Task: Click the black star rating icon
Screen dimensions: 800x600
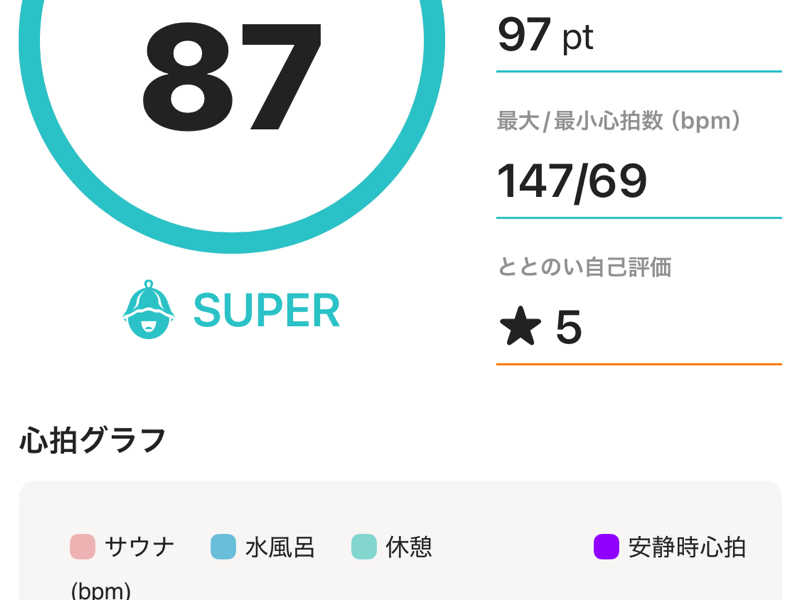Action: (521, 327)
